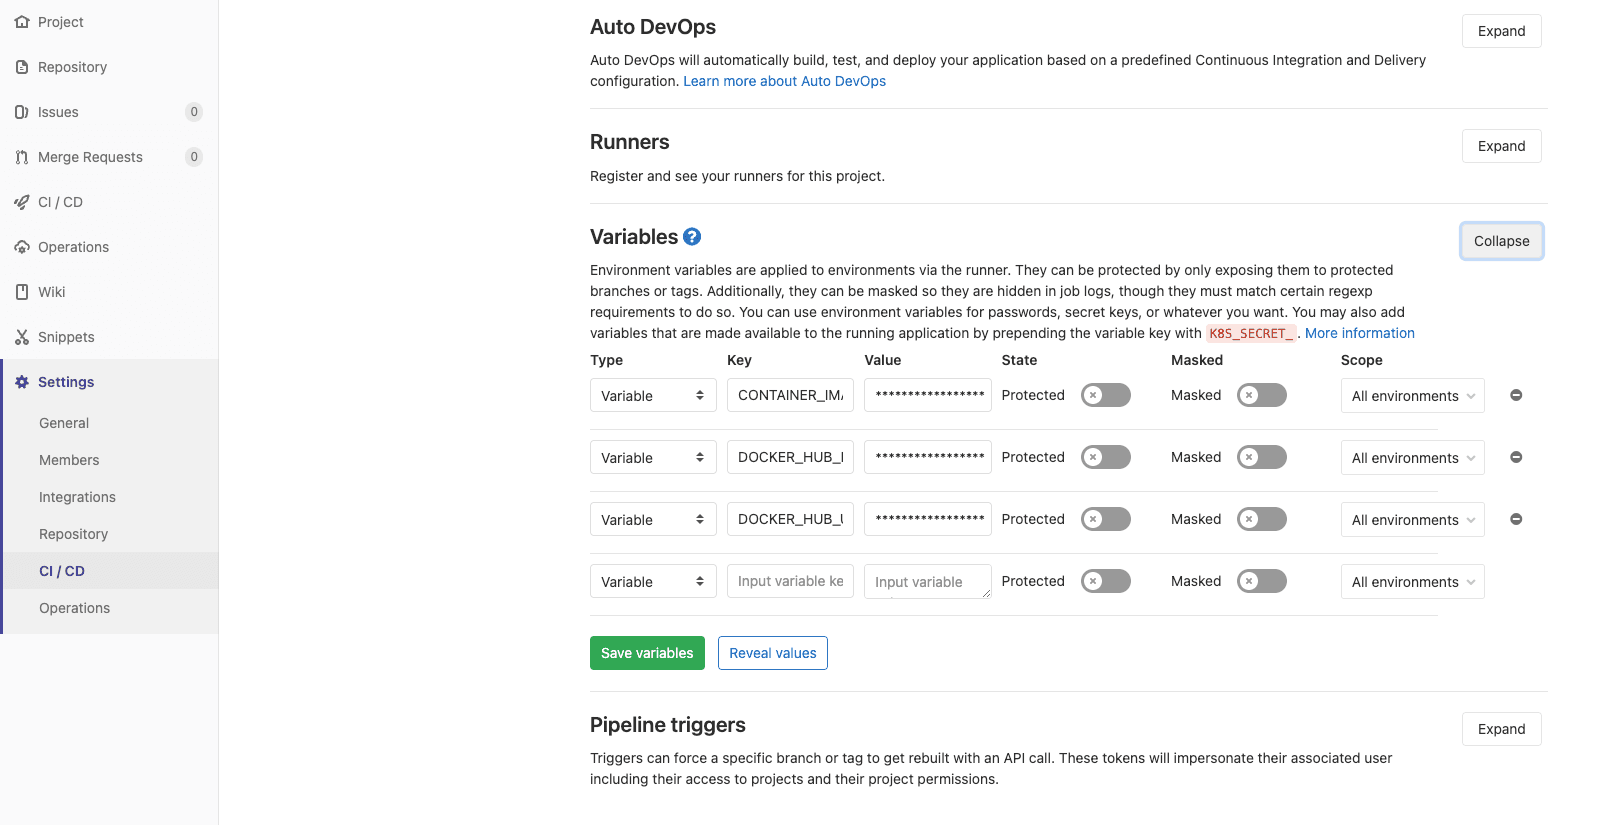The height and width of the screenshot is (825, 1608).
Task: Toggle Masked on the second DOCKER_HUB variable row
Action: (1261, 519)
